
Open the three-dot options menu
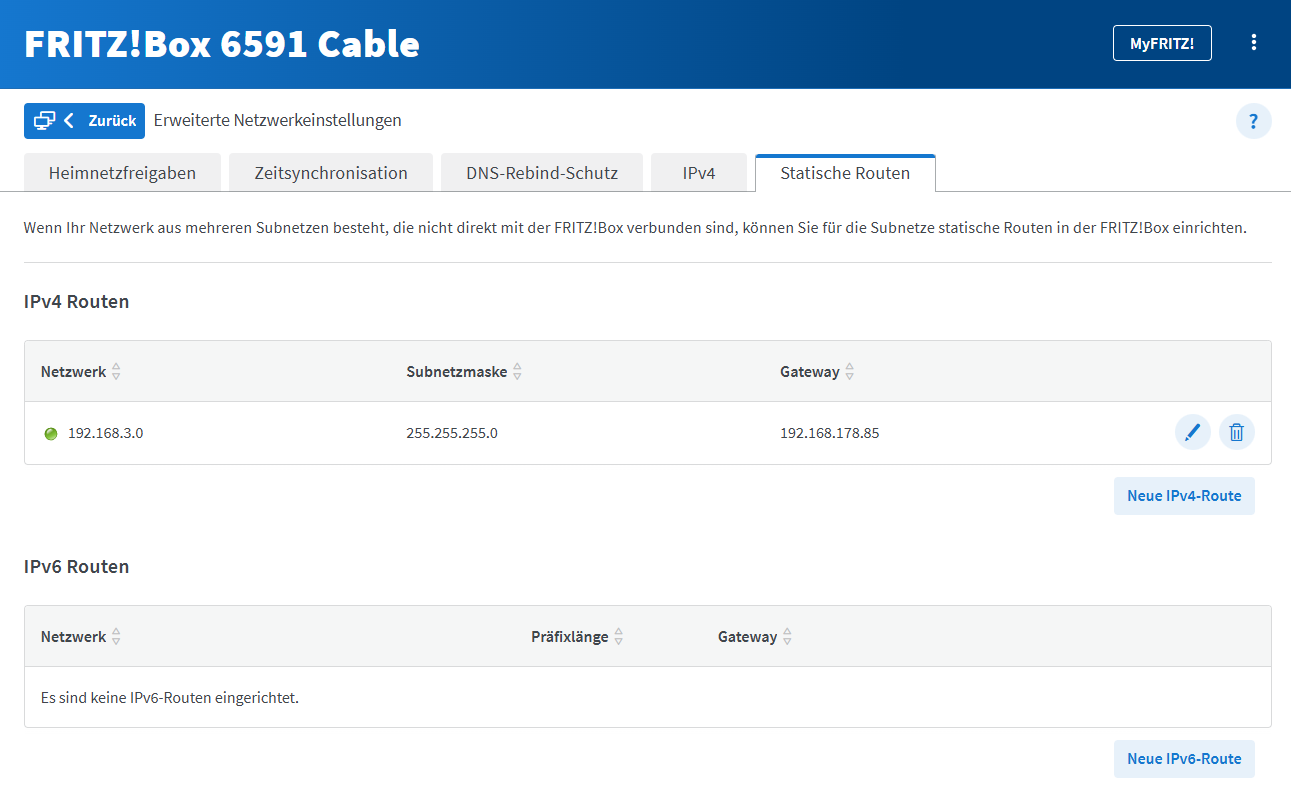[x=1254, y=43]
